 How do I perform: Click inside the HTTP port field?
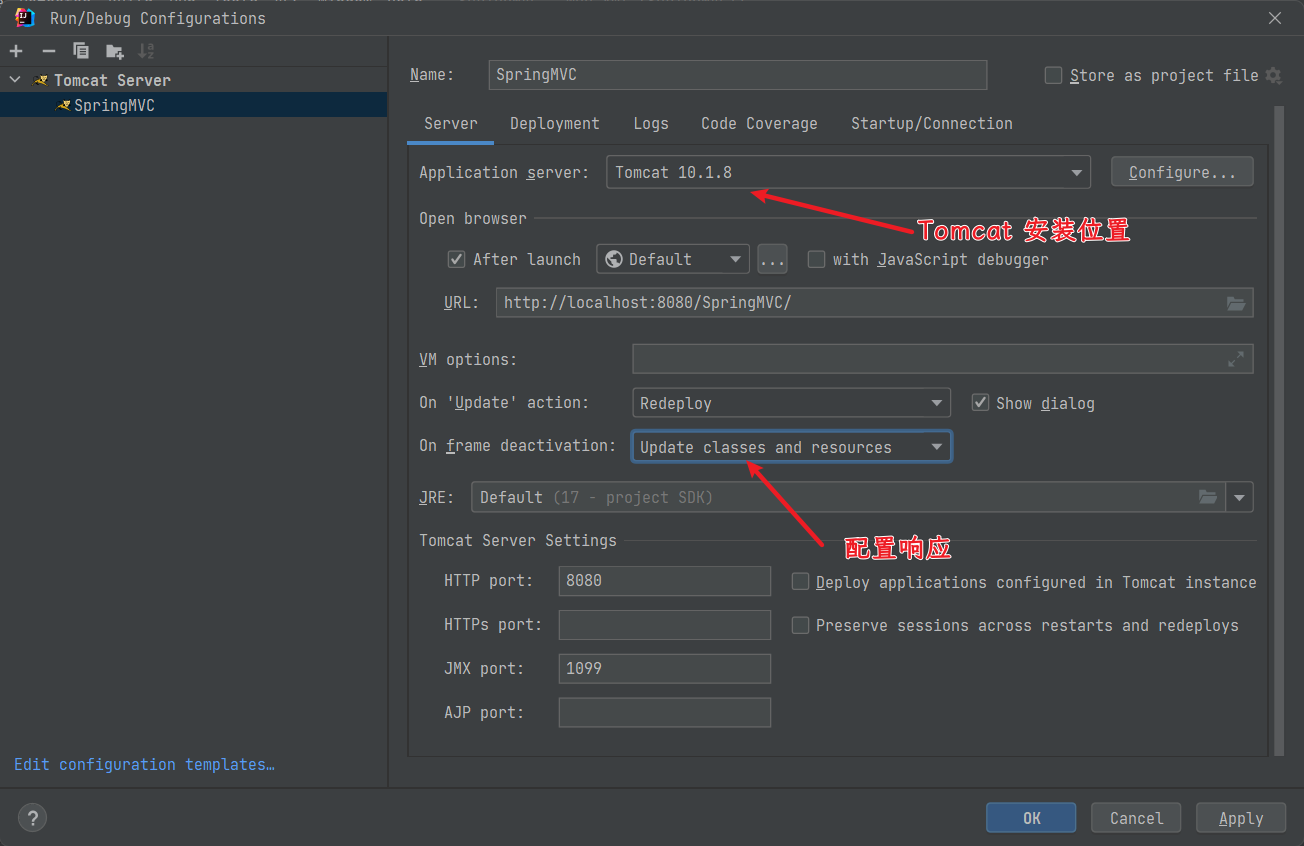664,581
